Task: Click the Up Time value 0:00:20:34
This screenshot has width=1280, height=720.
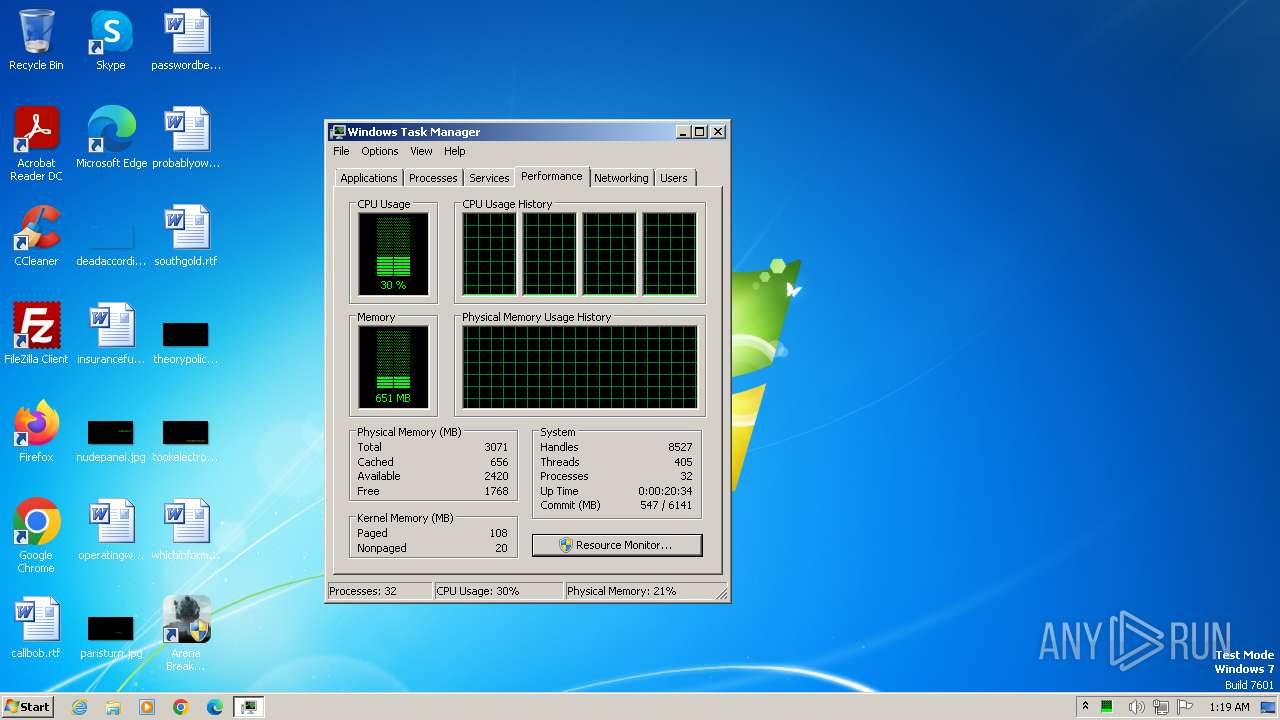Action: pyautogui.click(x=665, y=491)
